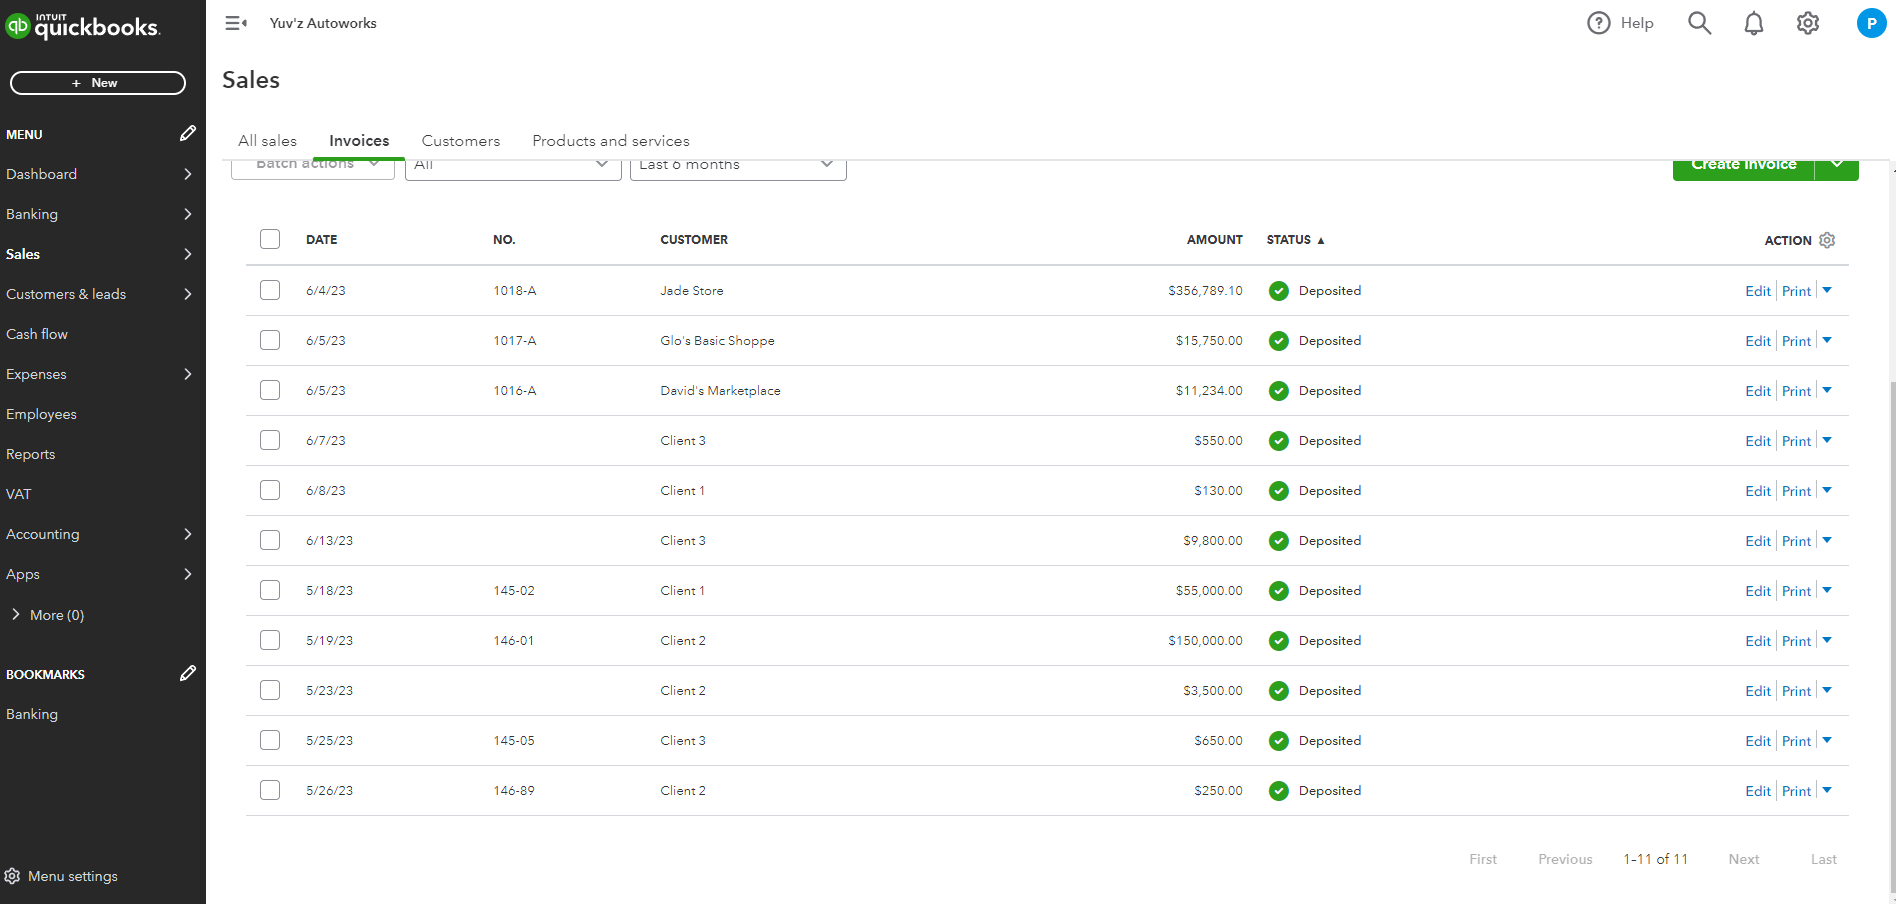Click the pencil icon beside MENU
Image resolution: width=1896 pixels, height=904 pixels.
[187, 134]
